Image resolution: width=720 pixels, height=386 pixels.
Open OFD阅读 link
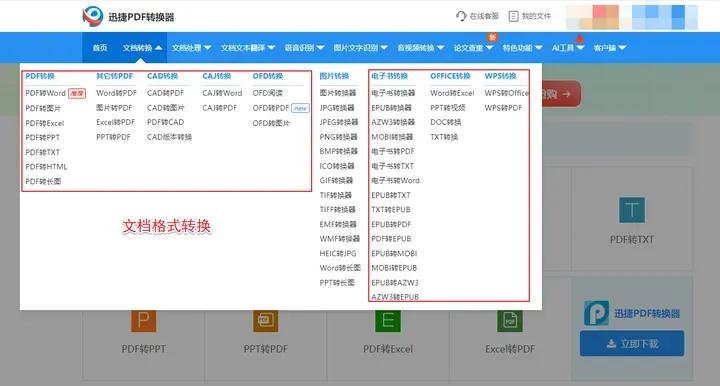pyautogui.click(x=268, y=93)
